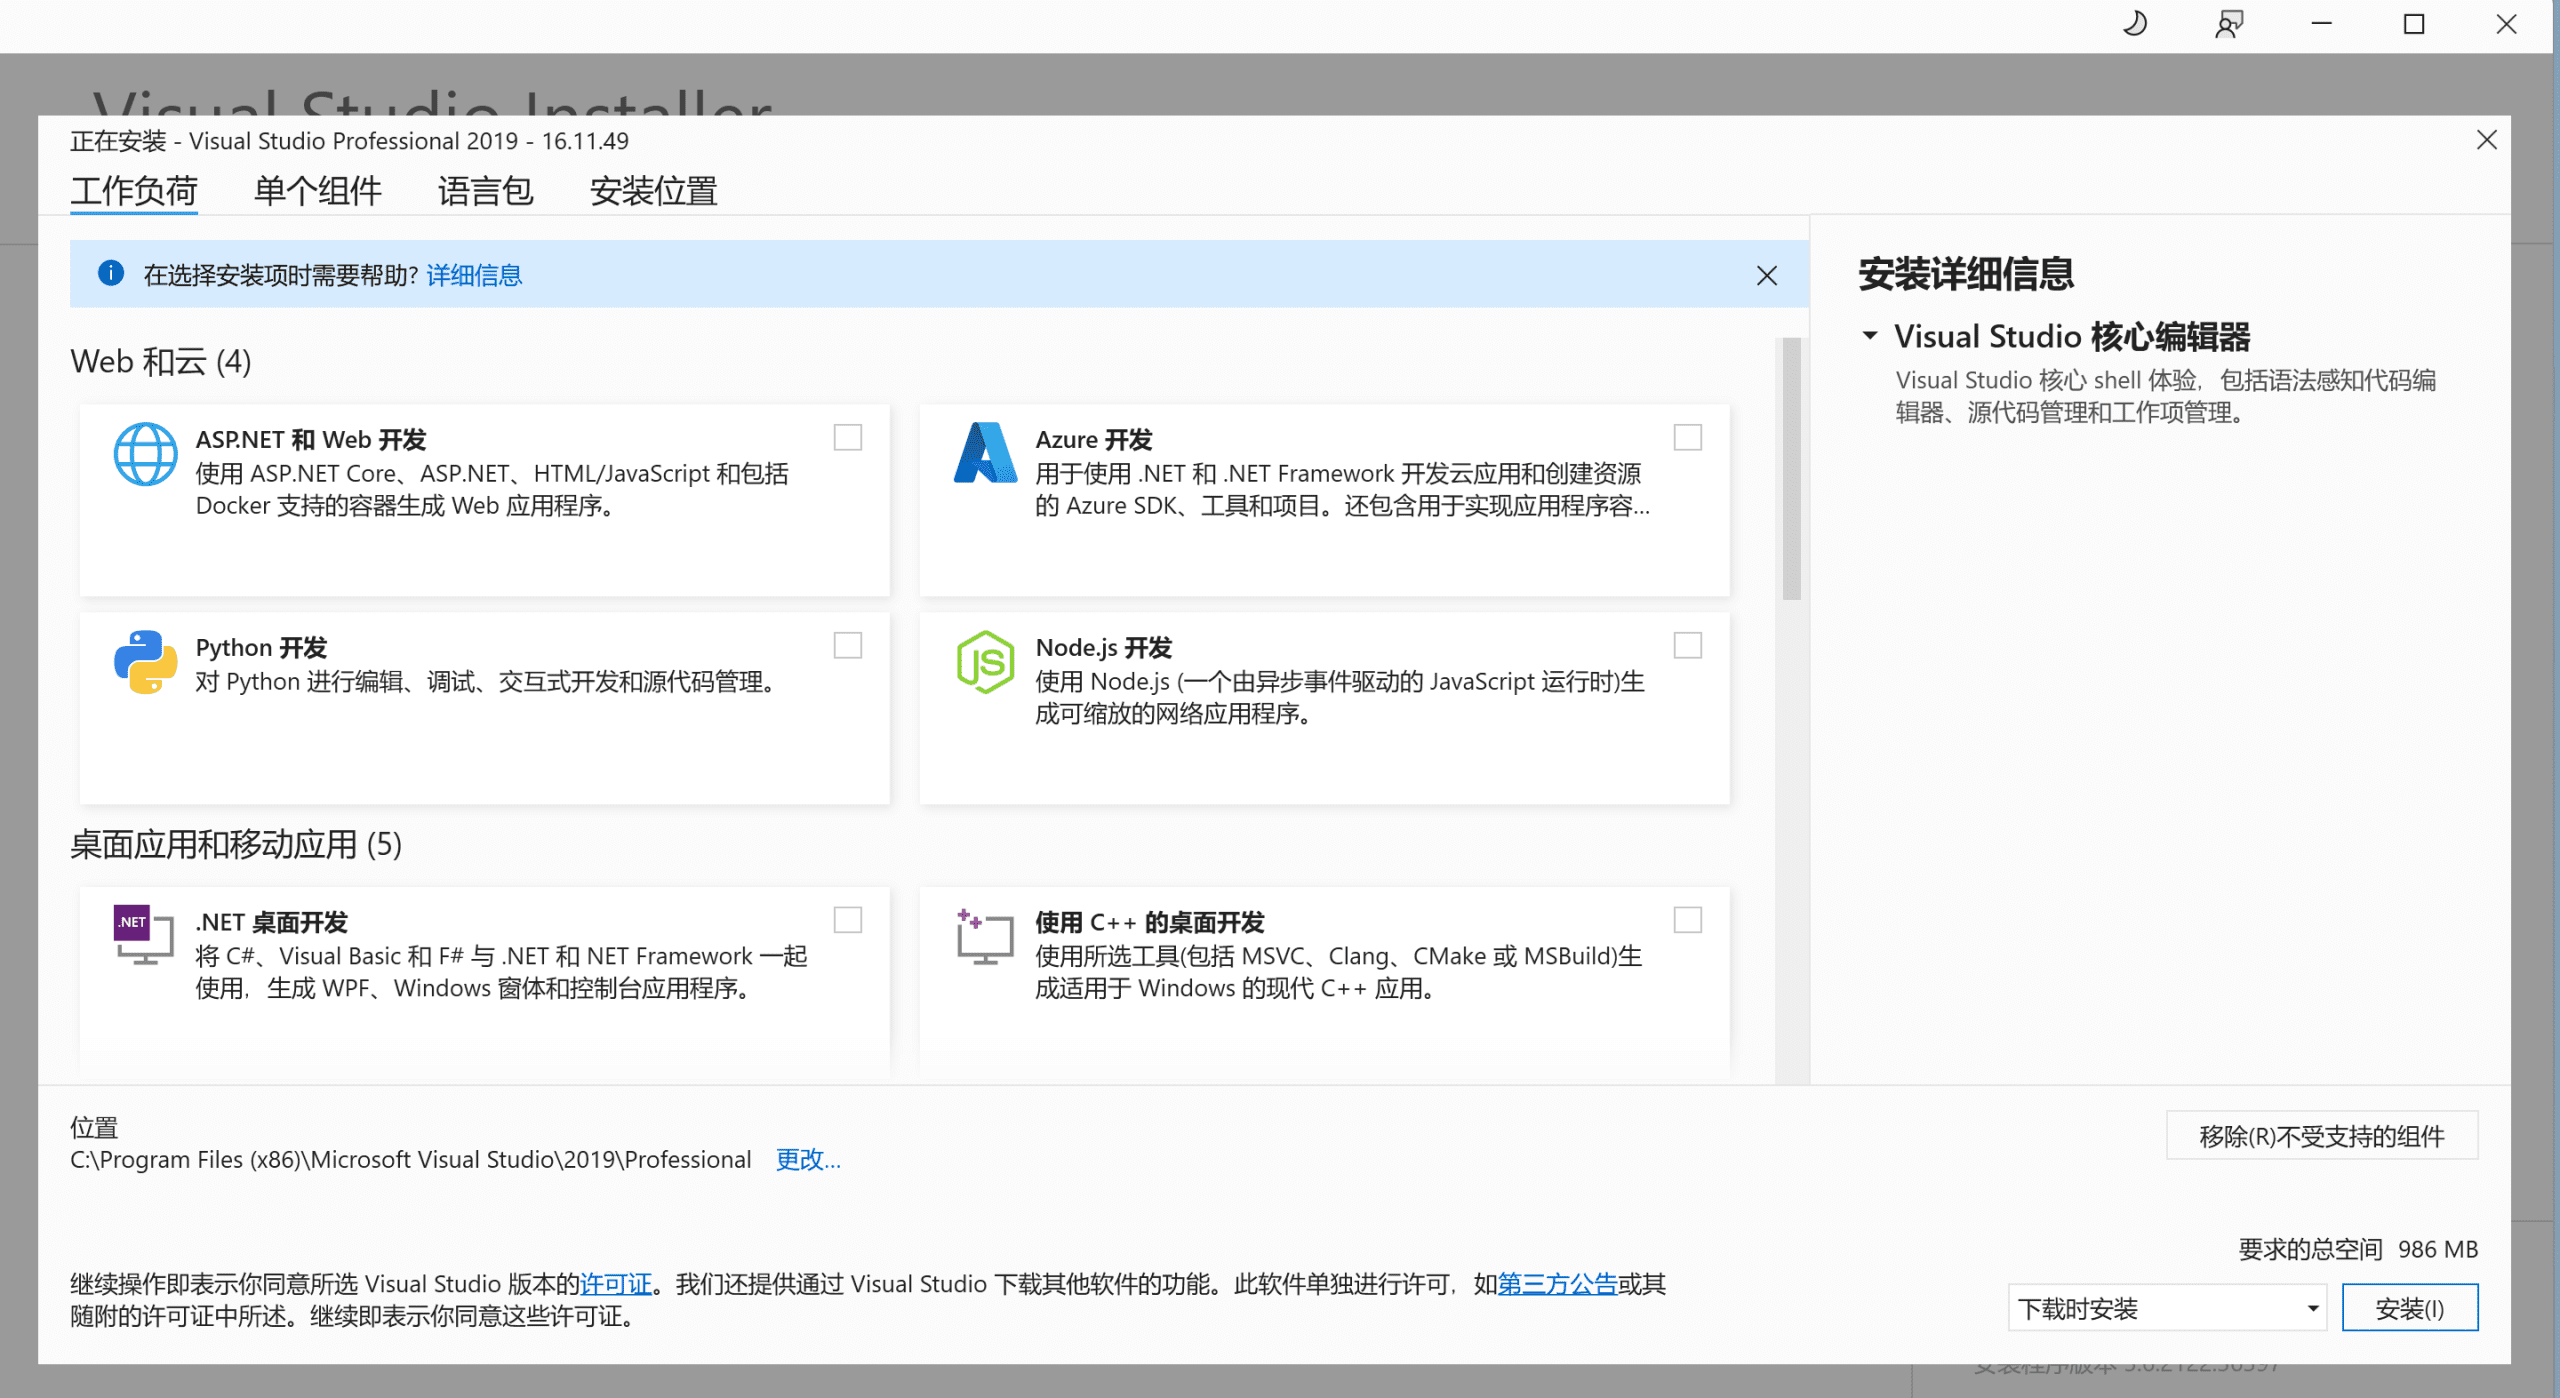The image size is (2560, 1398).
Task: Click the Node.js development logo icon
Action: [985, 661]
